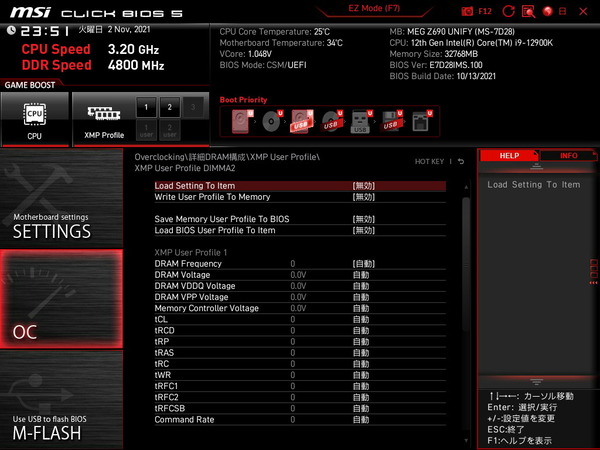Click the red globe language icon
The image size is (600, 450).
(548, 11)
